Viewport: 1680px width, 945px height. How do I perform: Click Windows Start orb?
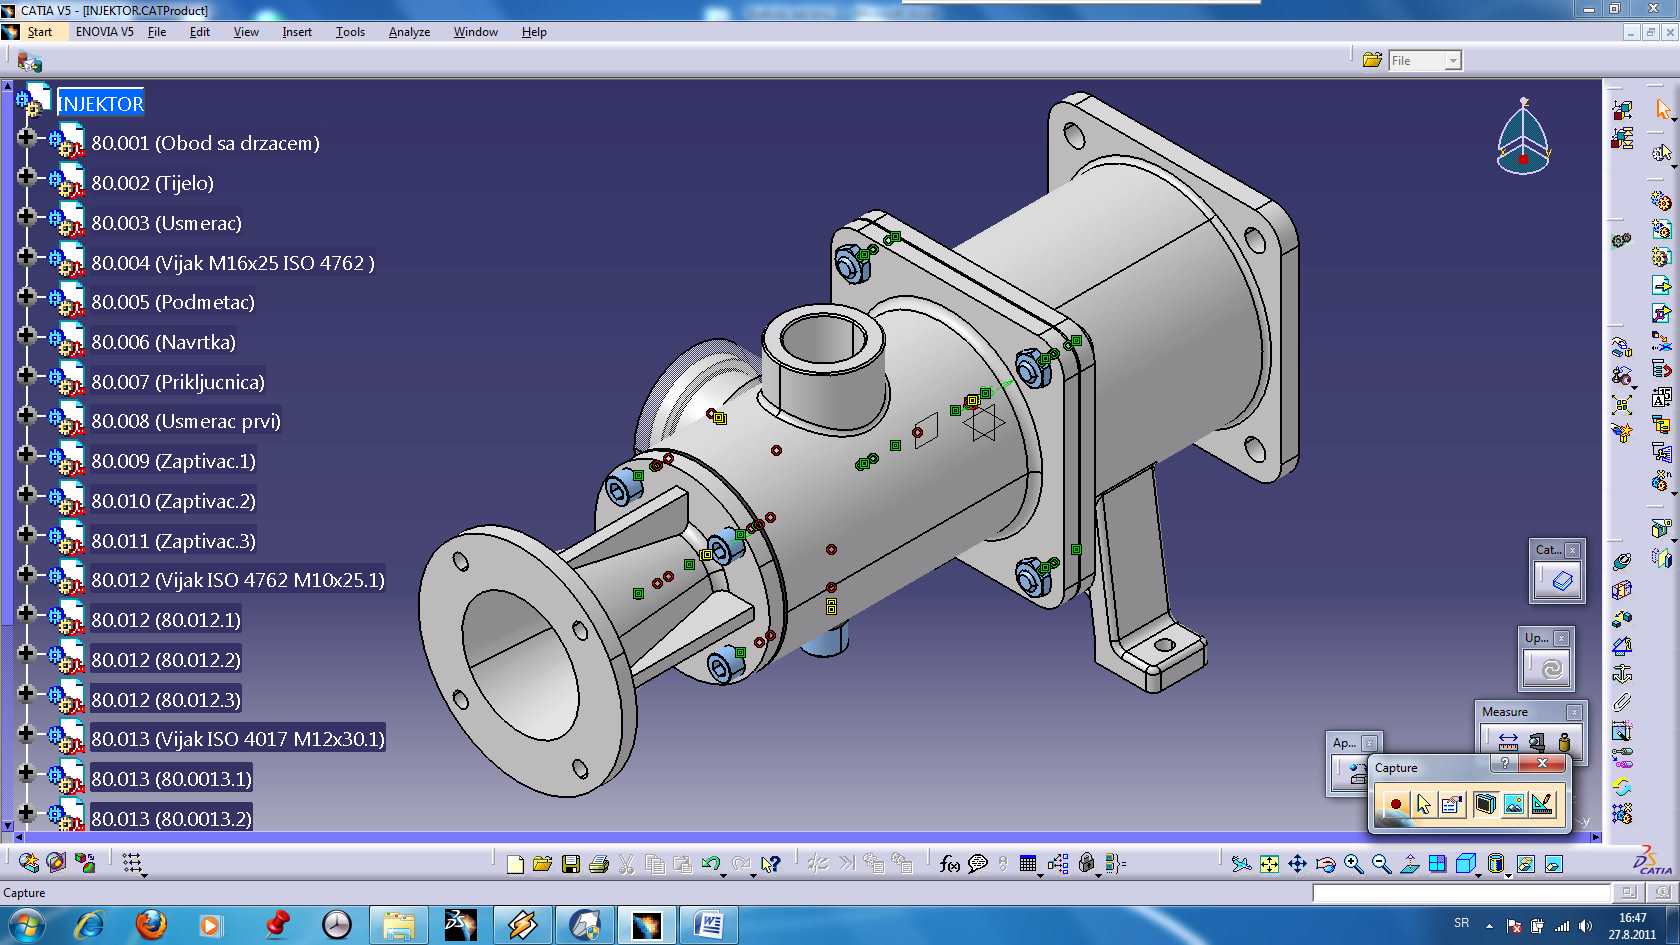pos(25,925)
